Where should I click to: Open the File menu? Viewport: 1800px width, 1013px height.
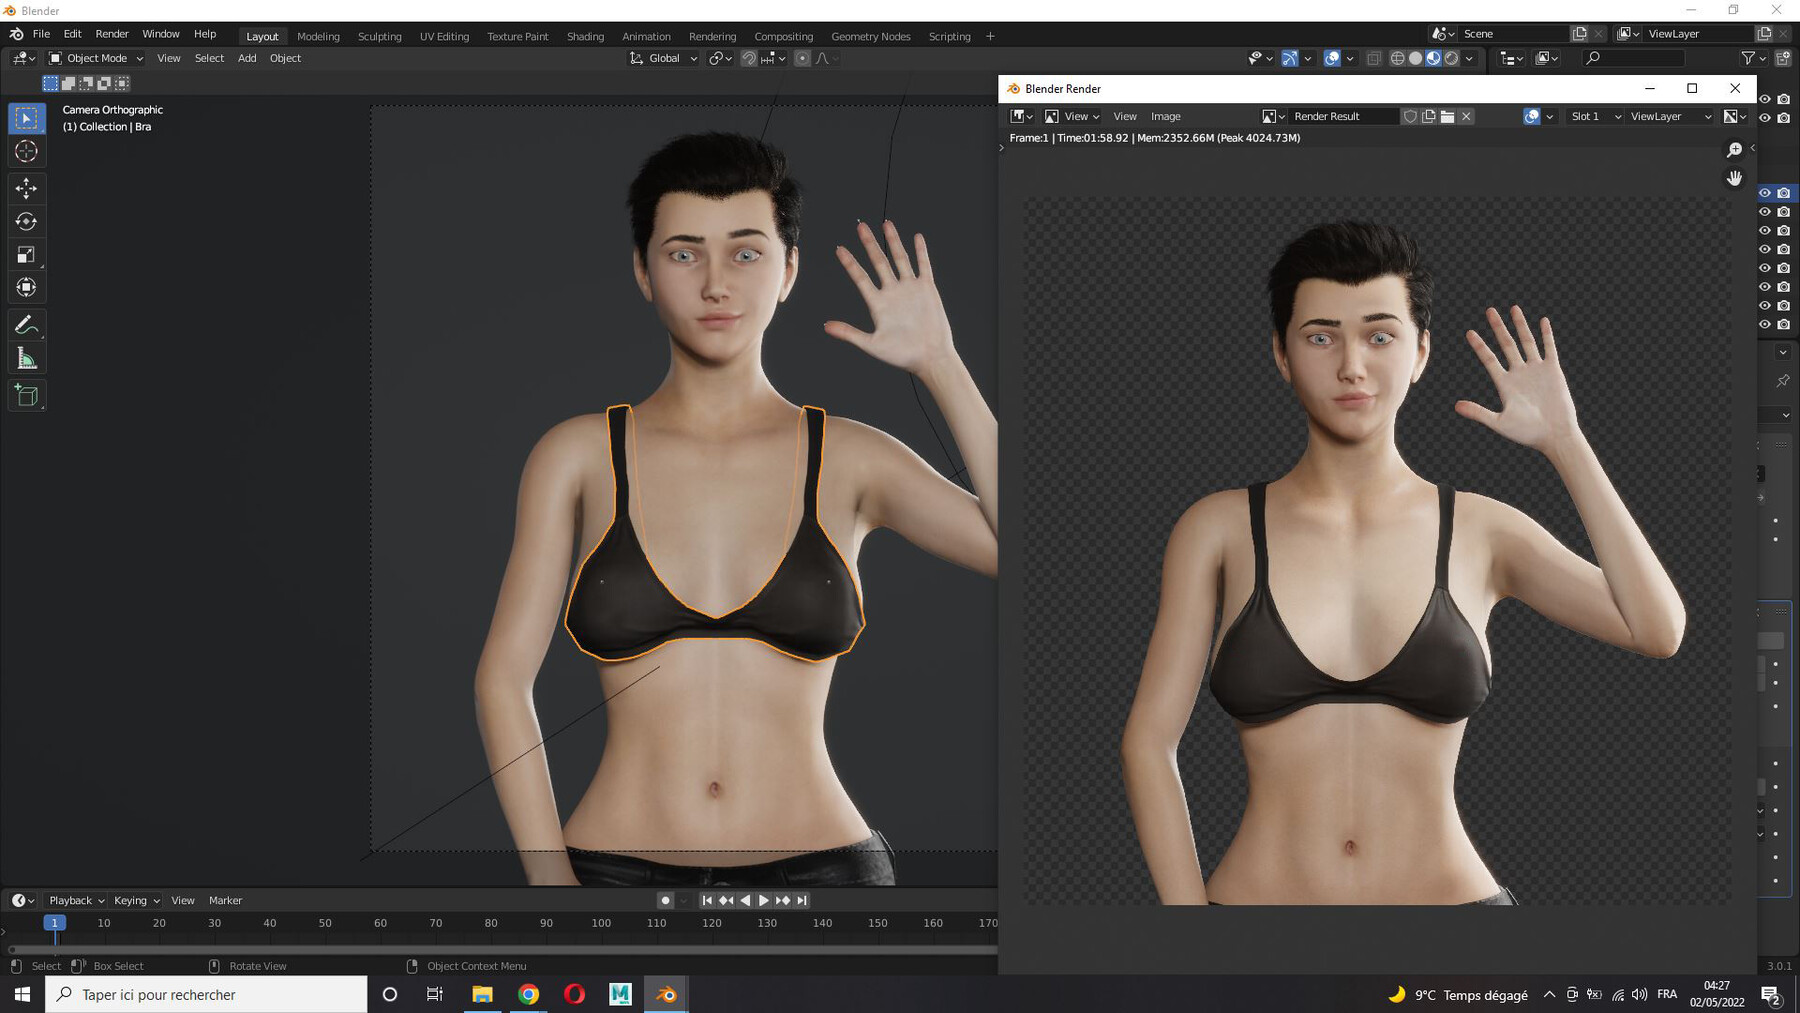[41, 34]
